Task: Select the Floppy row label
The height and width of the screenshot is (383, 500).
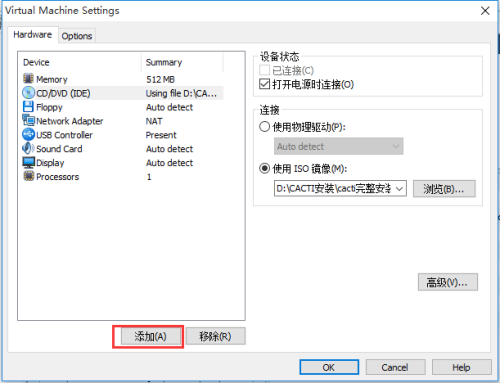Action: click(x=49, y=107)
